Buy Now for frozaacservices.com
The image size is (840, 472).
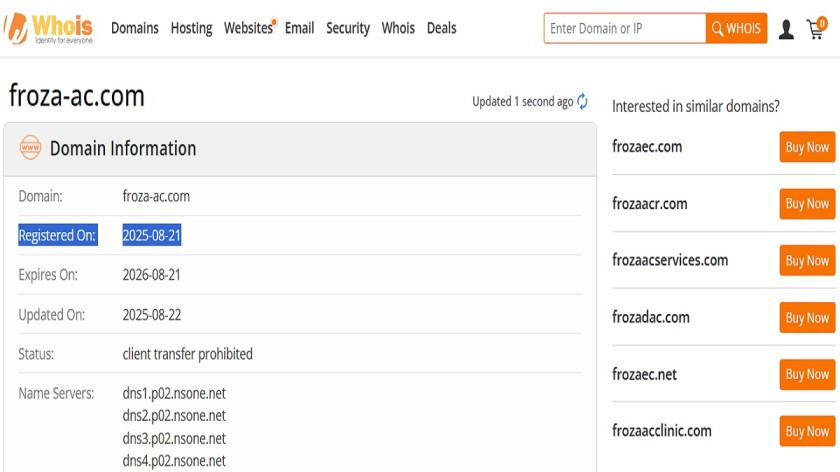coord(807,260)
